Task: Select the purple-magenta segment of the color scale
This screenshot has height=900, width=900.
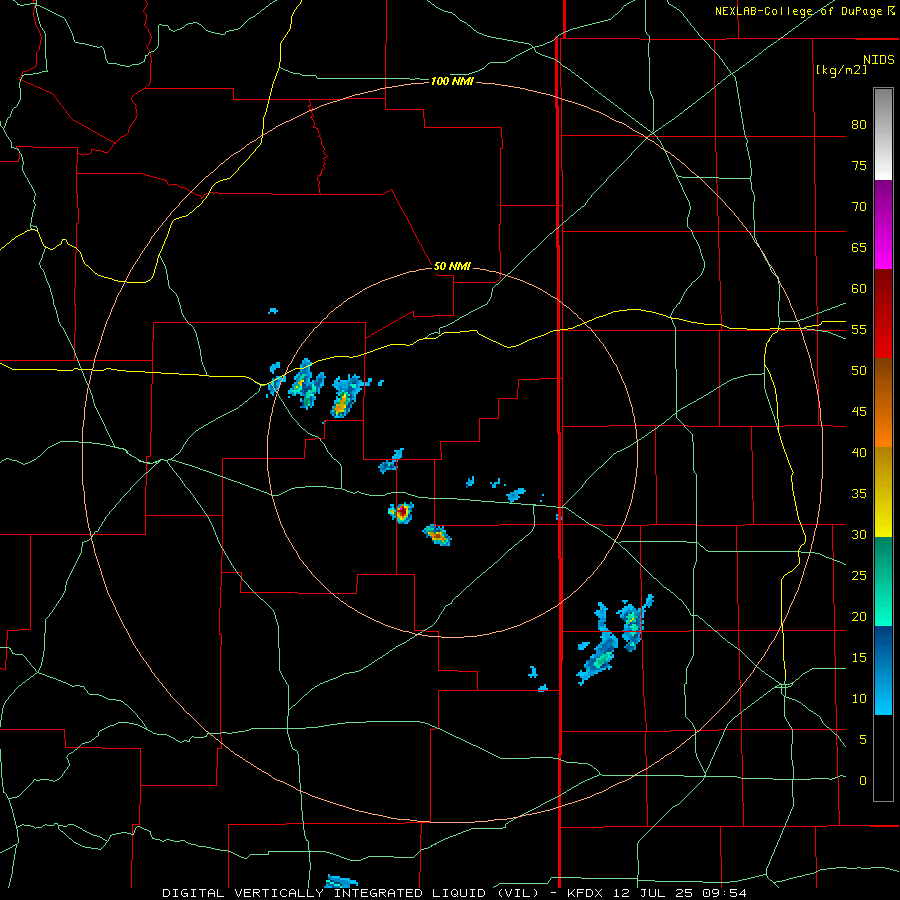Action: click(x=883, y=225)
